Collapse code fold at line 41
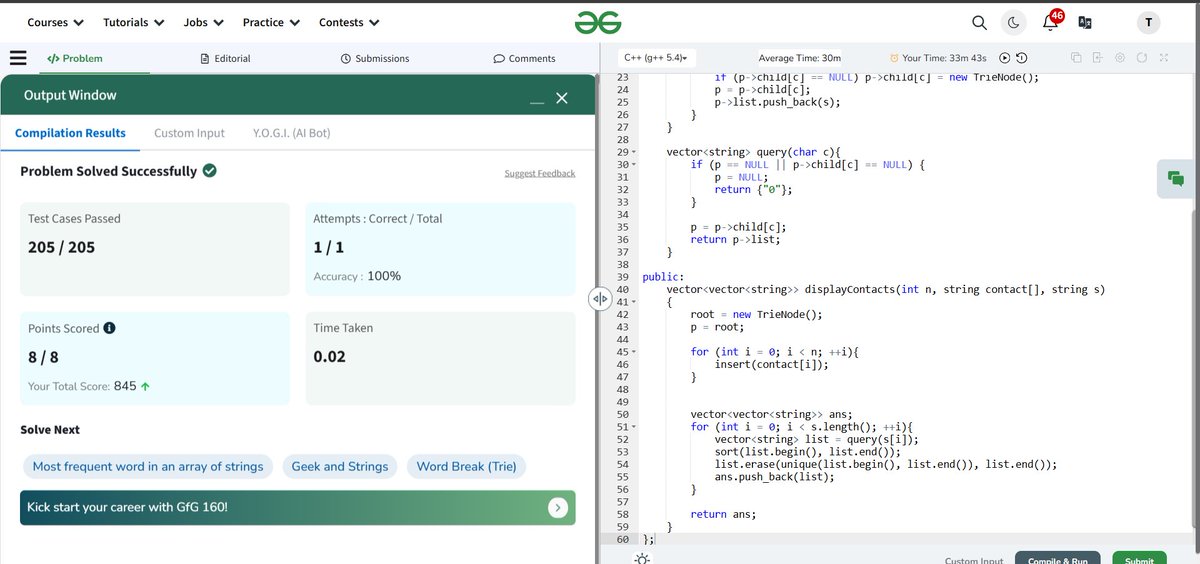Screen dimensions: 1200x564 click(x=634, y=302)
